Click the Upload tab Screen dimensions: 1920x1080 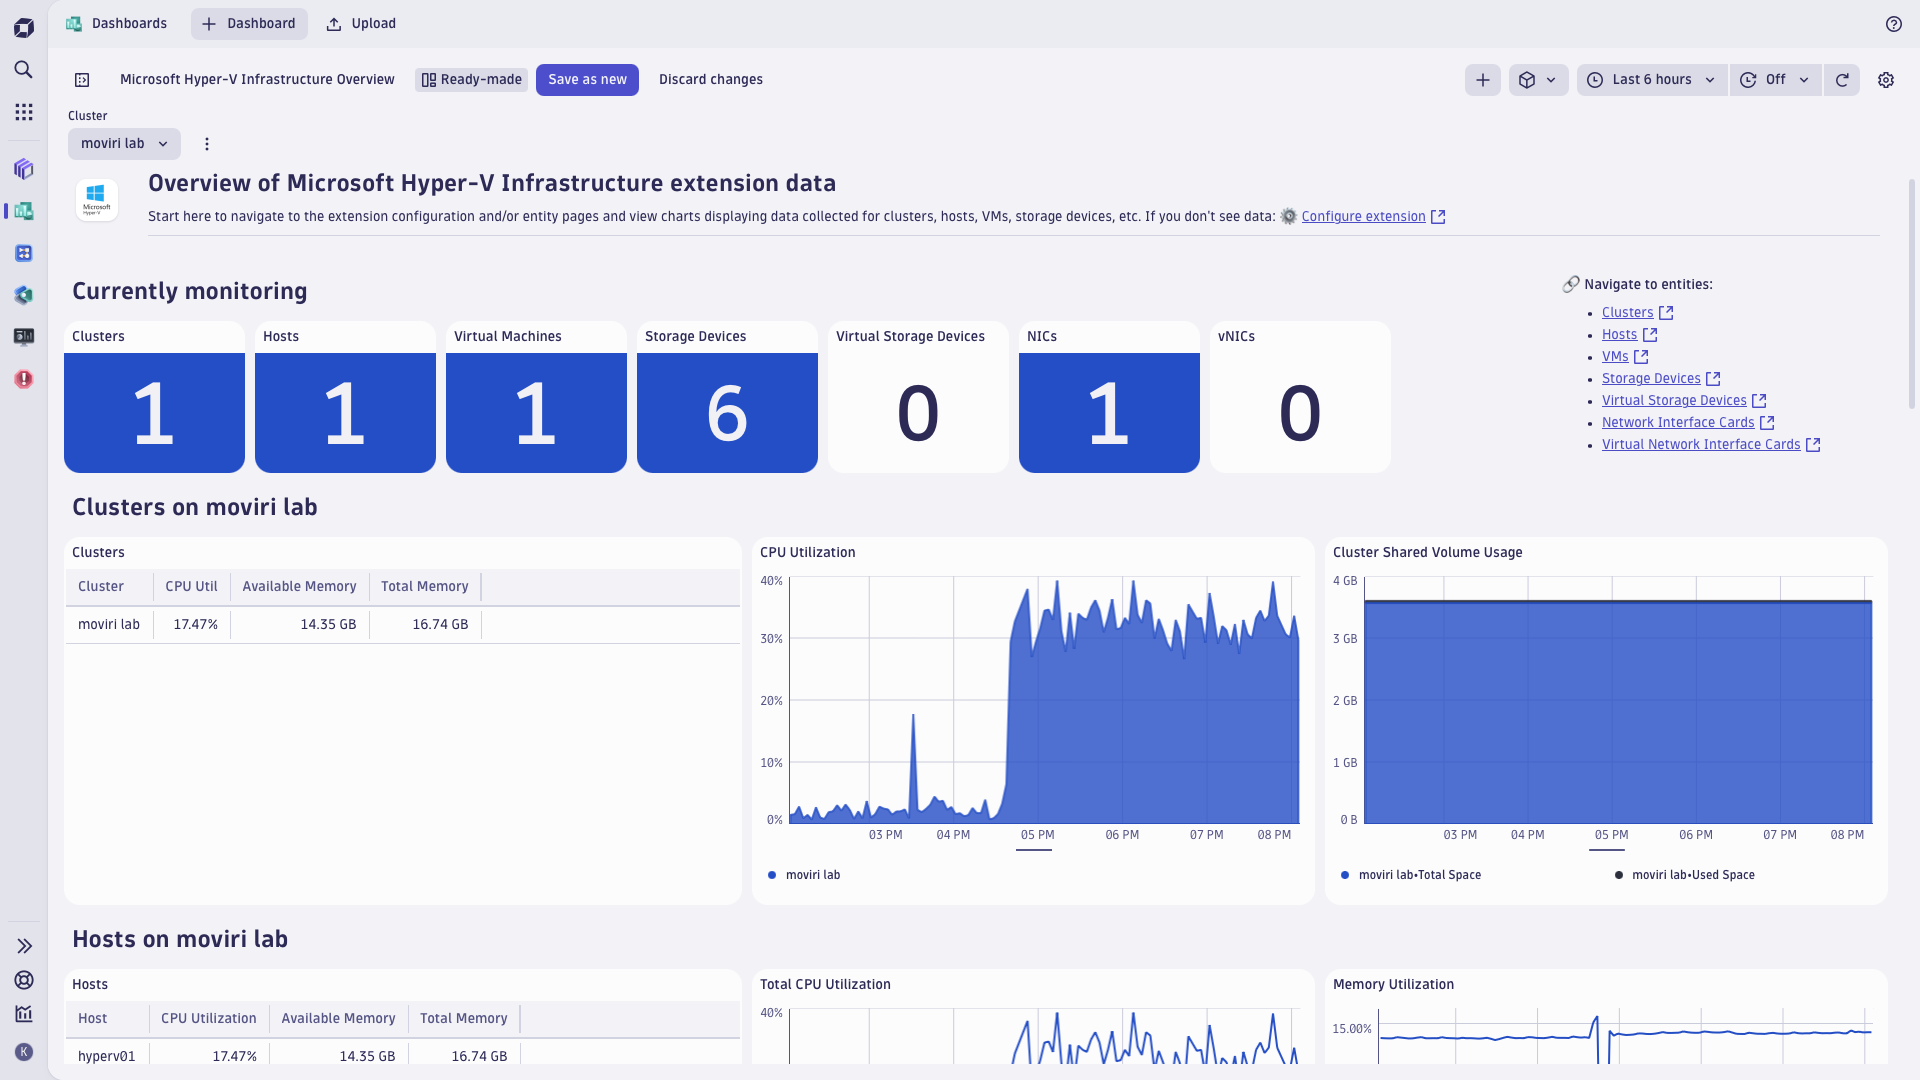tap(361, 24)
